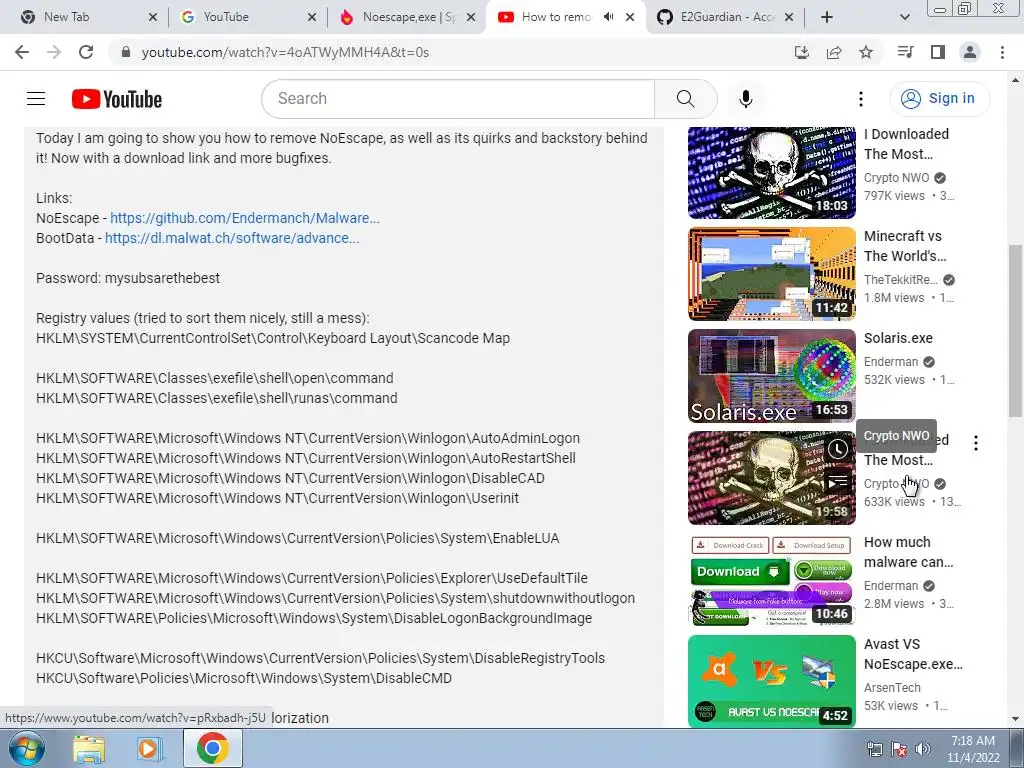
Task: Open a new tab with plus button
Action: point(827,17)
